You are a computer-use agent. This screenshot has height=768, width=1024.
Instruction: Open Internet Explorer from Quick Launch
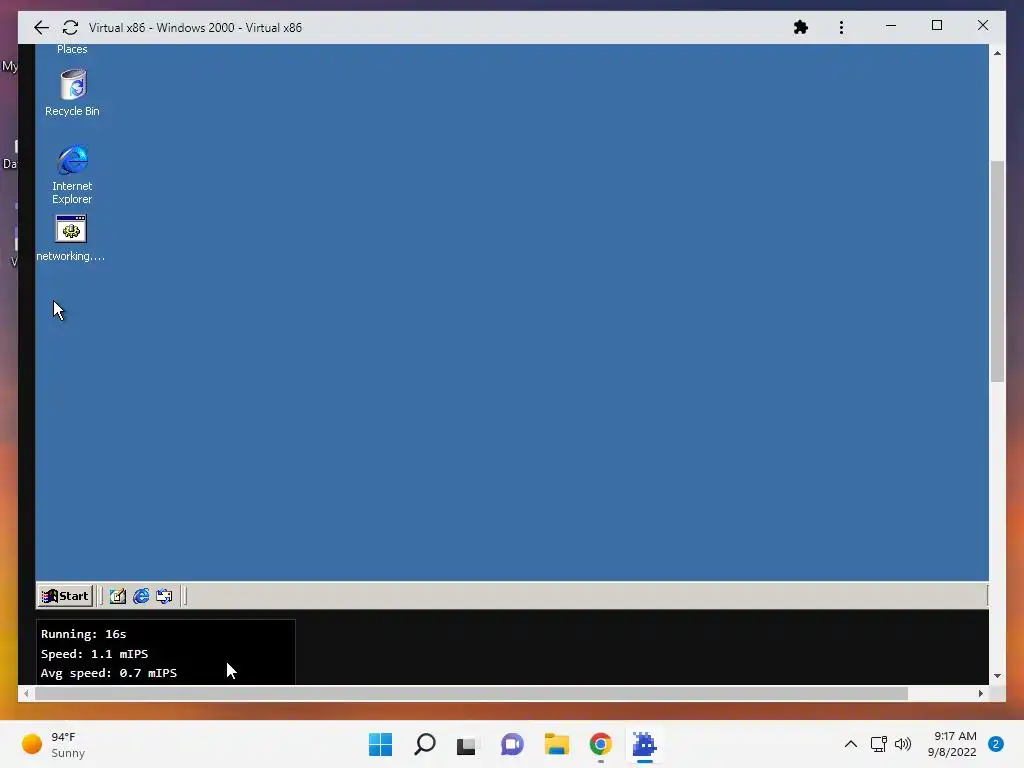coord(141,596)
